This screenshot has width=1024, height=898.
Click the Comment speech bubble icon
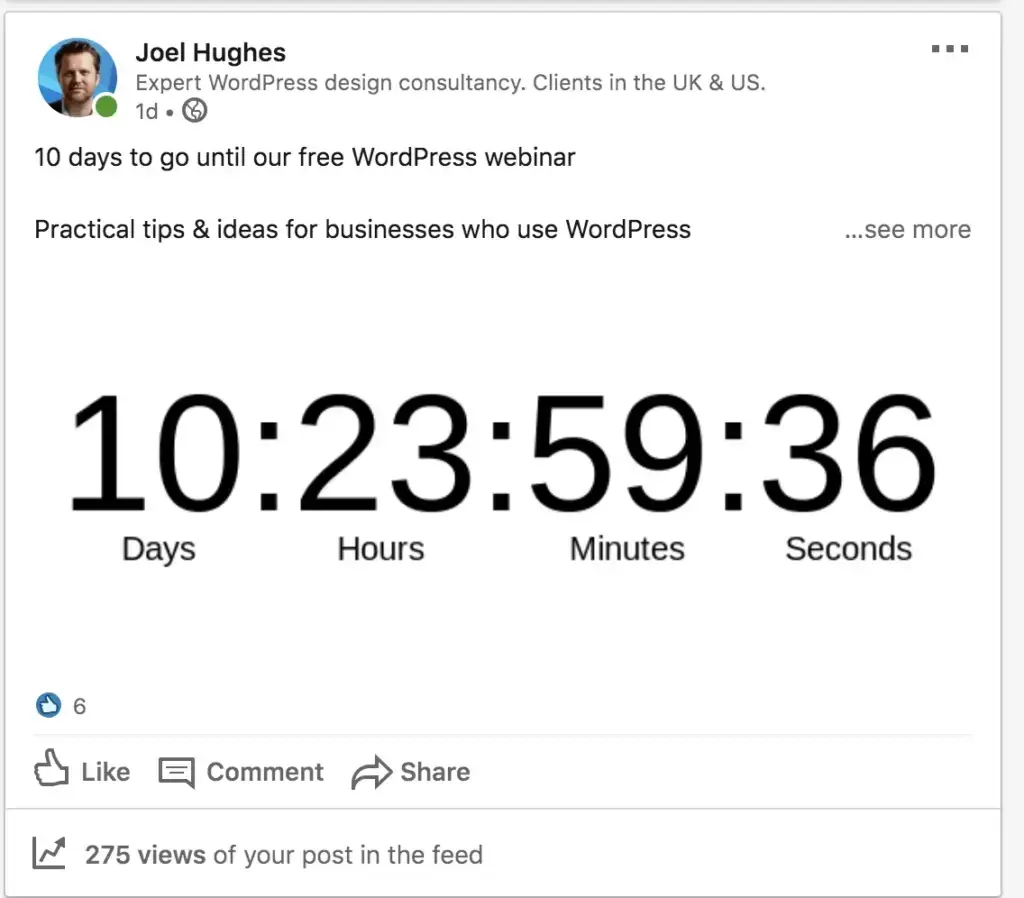click(176, 772)
